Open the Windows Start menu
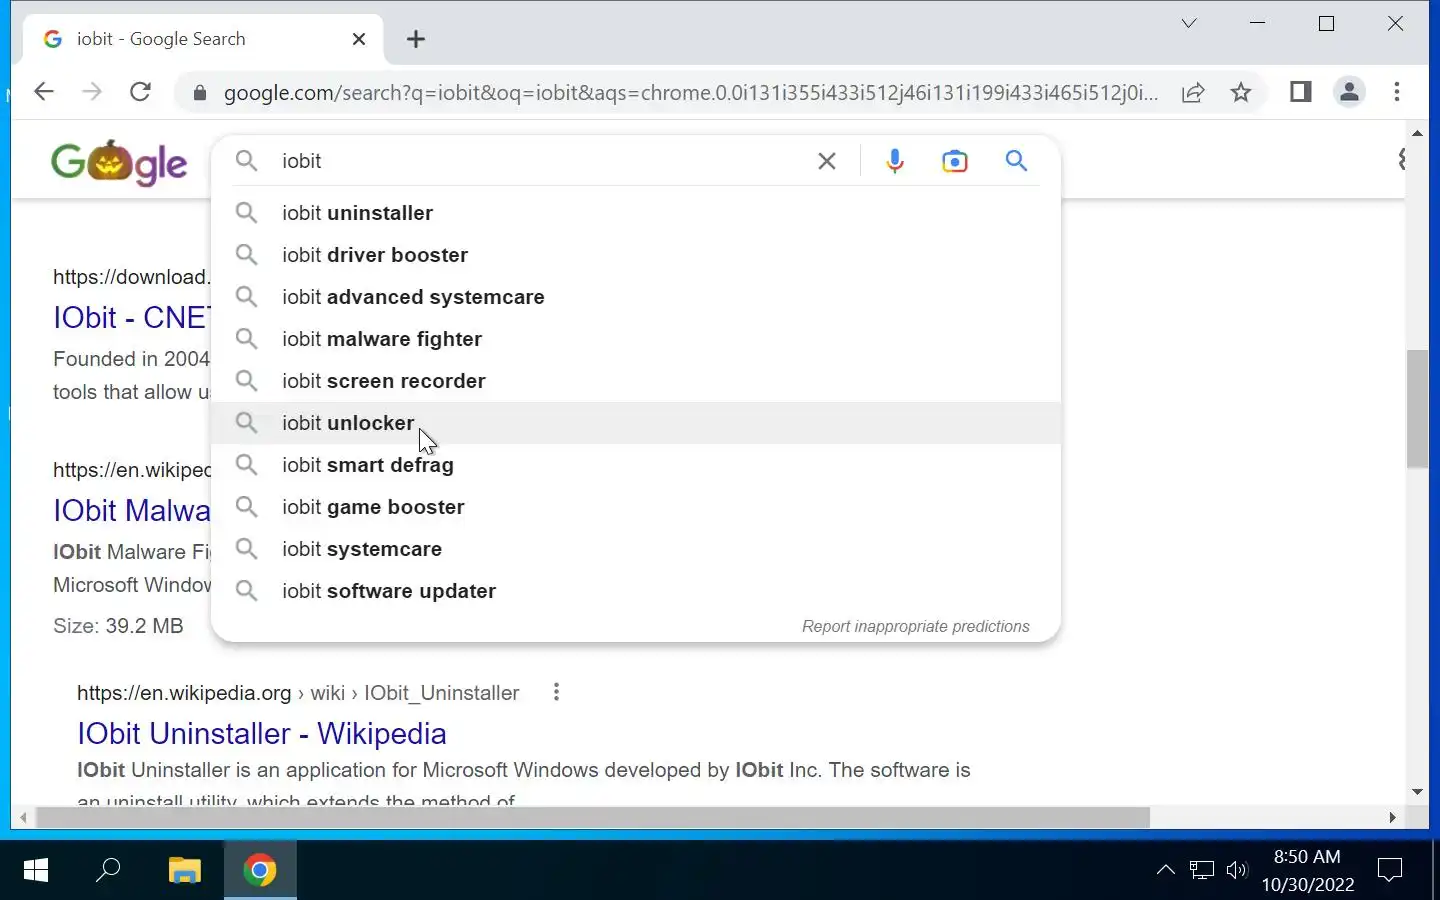The height and width of the screenshot is (900, 1440). [x=35, y=870]
